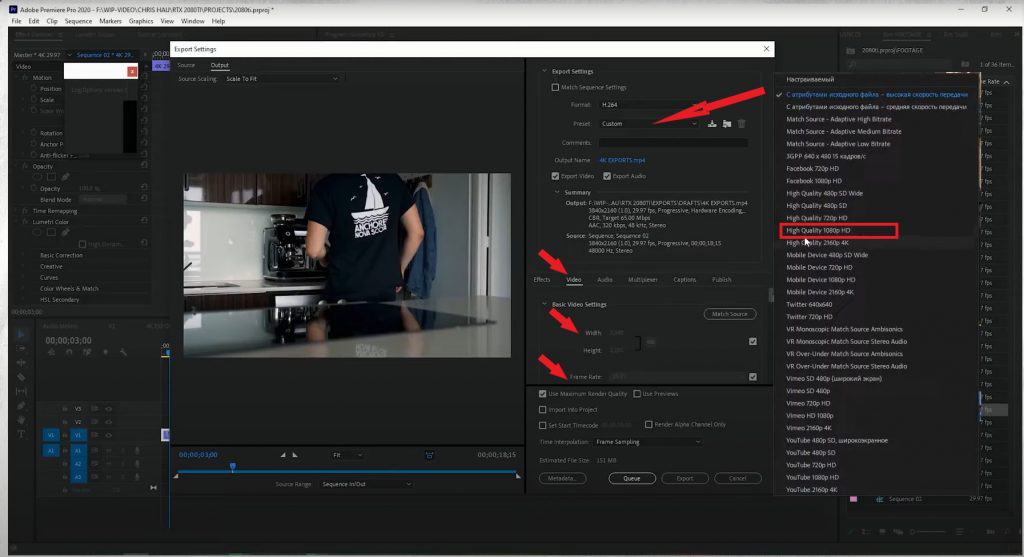This screenshot has height=557, width=1024.
Task: Switch to the Publish tab
Action: pos(722,279)
